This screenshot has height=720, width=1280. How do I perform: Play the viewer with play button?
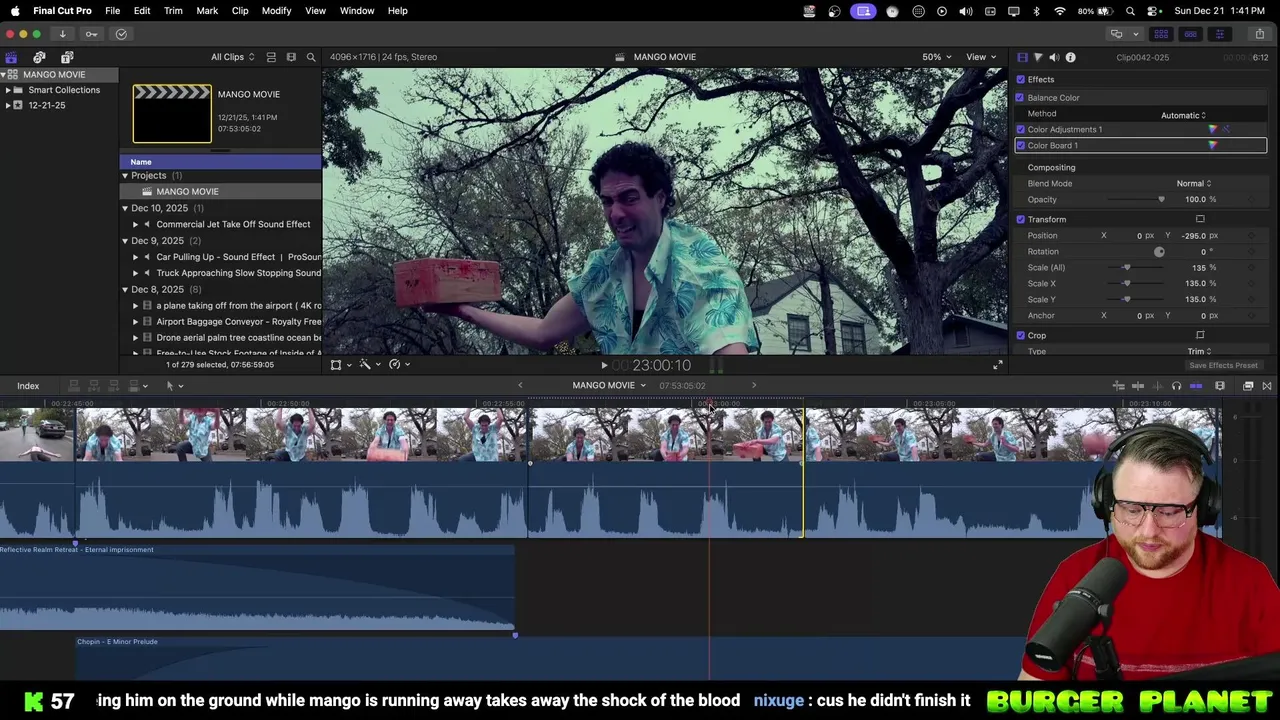point(604,366)
